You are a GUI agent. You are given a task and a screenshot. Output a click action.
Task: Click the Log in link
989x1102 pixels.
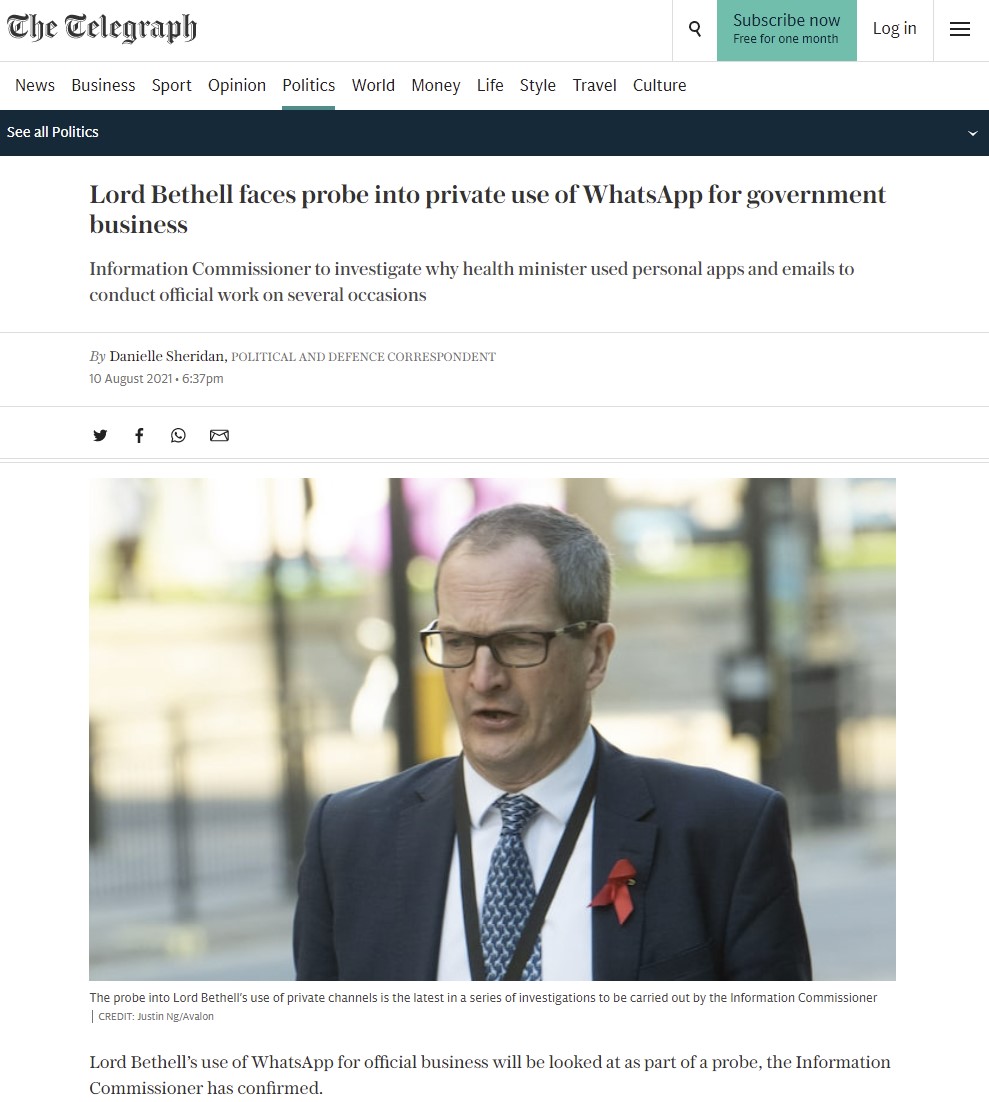click(x=895, y=28)
